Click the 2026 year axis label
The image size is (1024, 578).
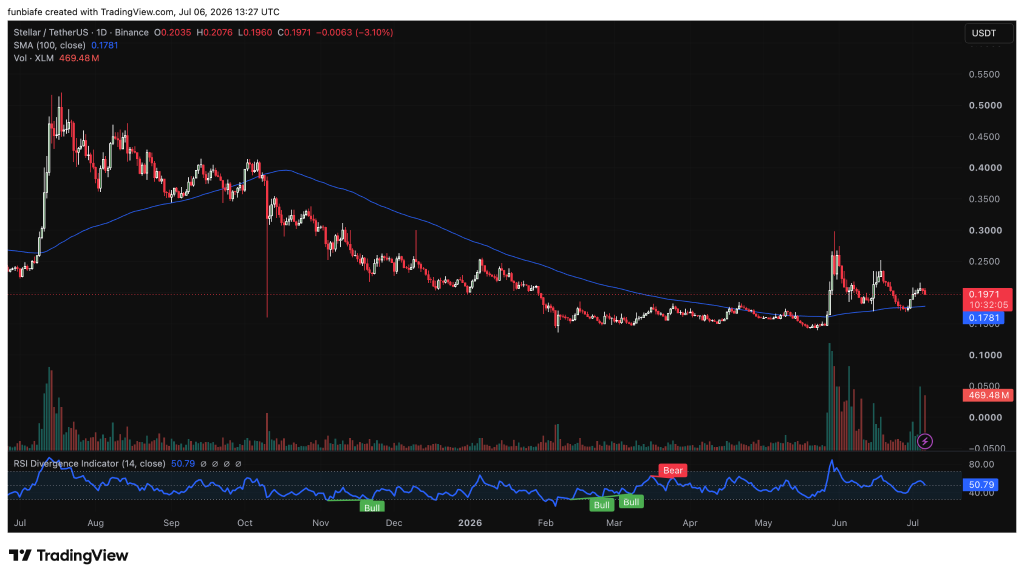tap(470, 523)
